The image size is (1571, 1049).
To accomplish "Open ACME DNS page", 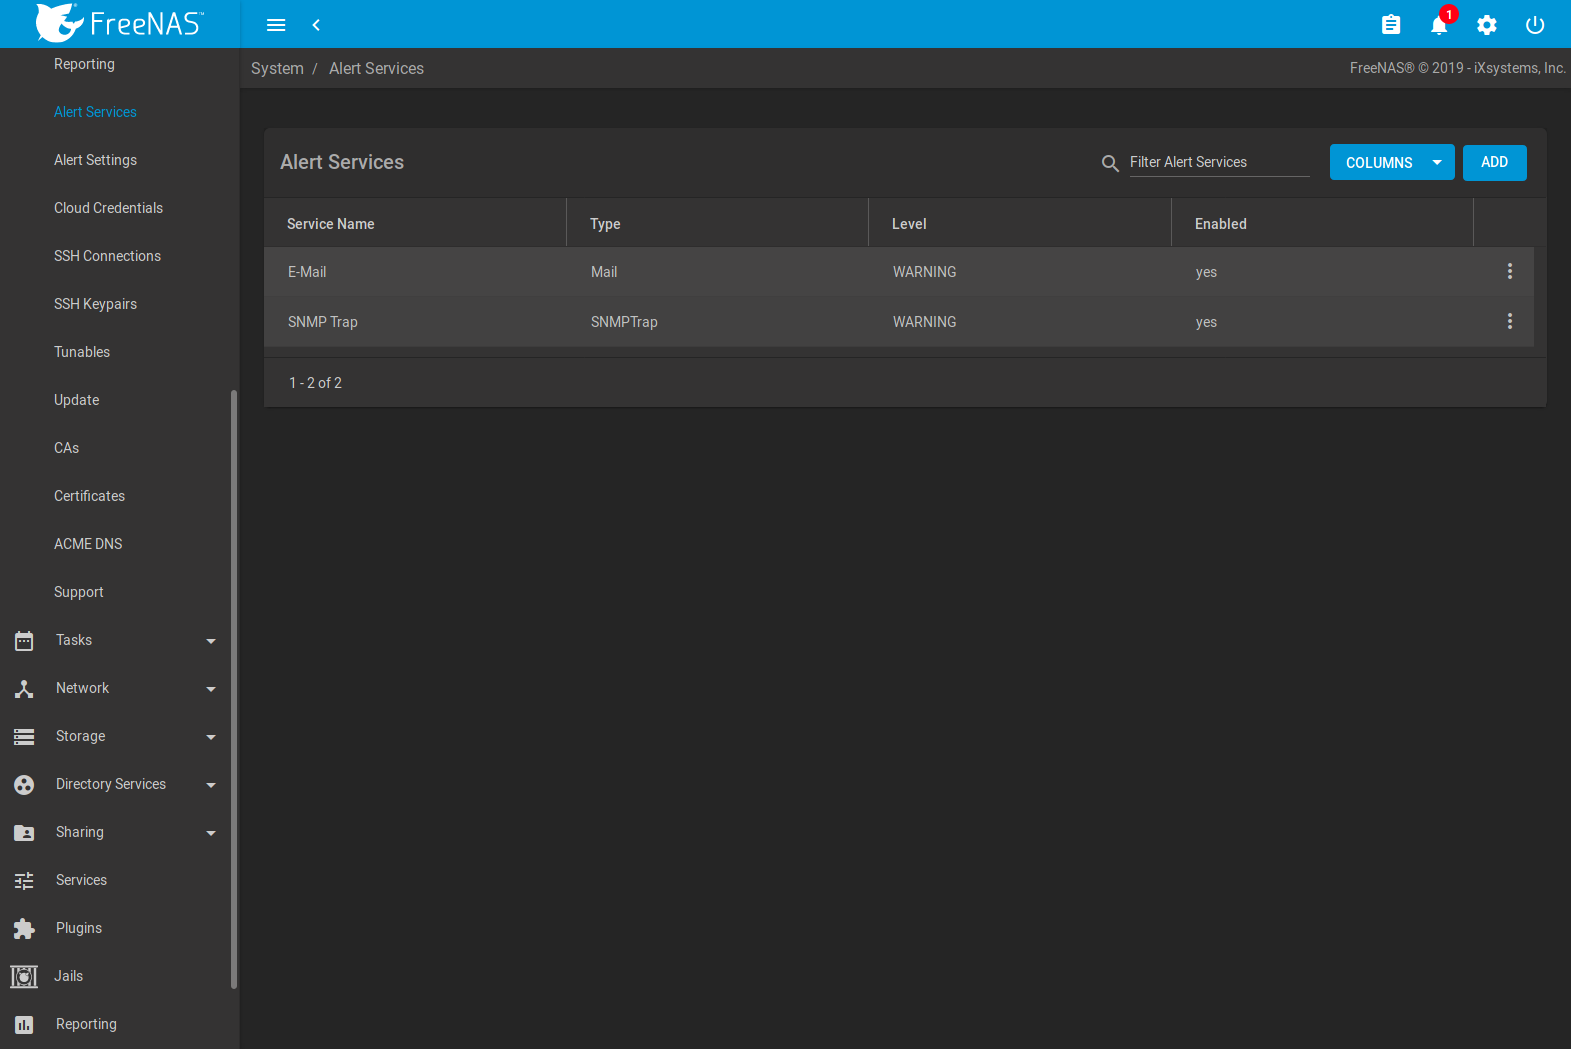I will coord(88,544).
